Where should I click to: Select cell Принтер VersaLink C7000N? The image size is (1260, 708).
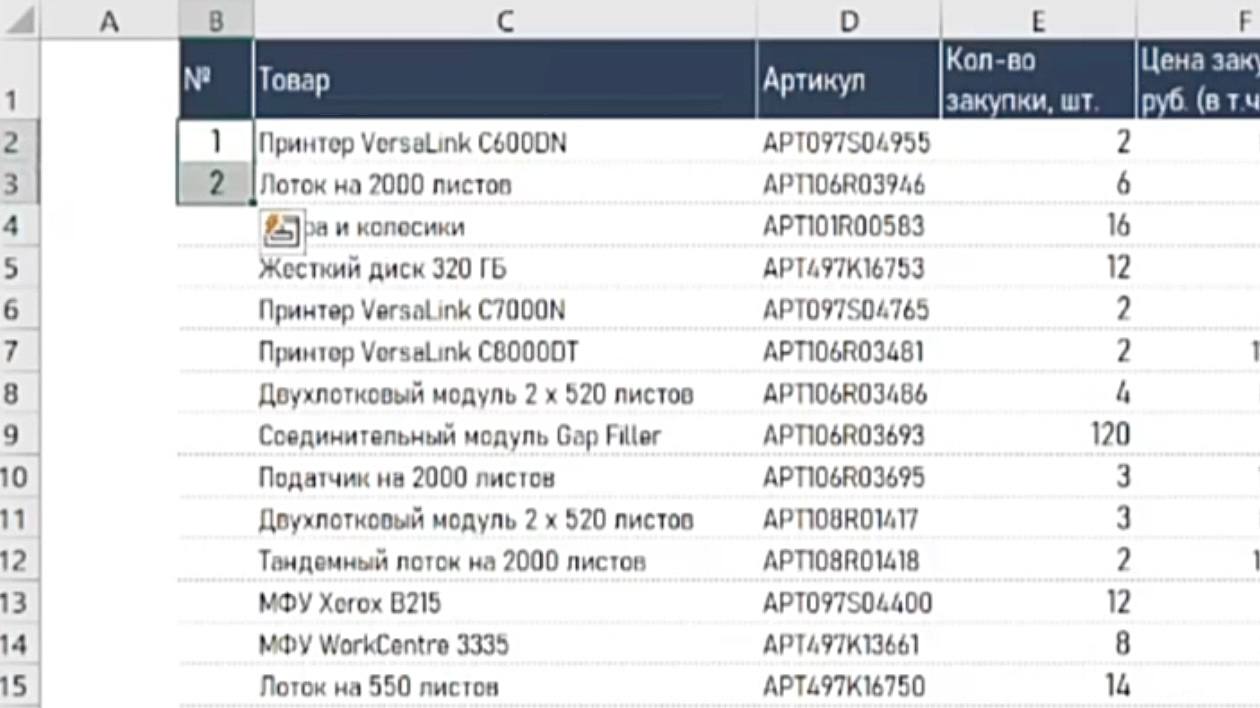click(x=505, y=310)
